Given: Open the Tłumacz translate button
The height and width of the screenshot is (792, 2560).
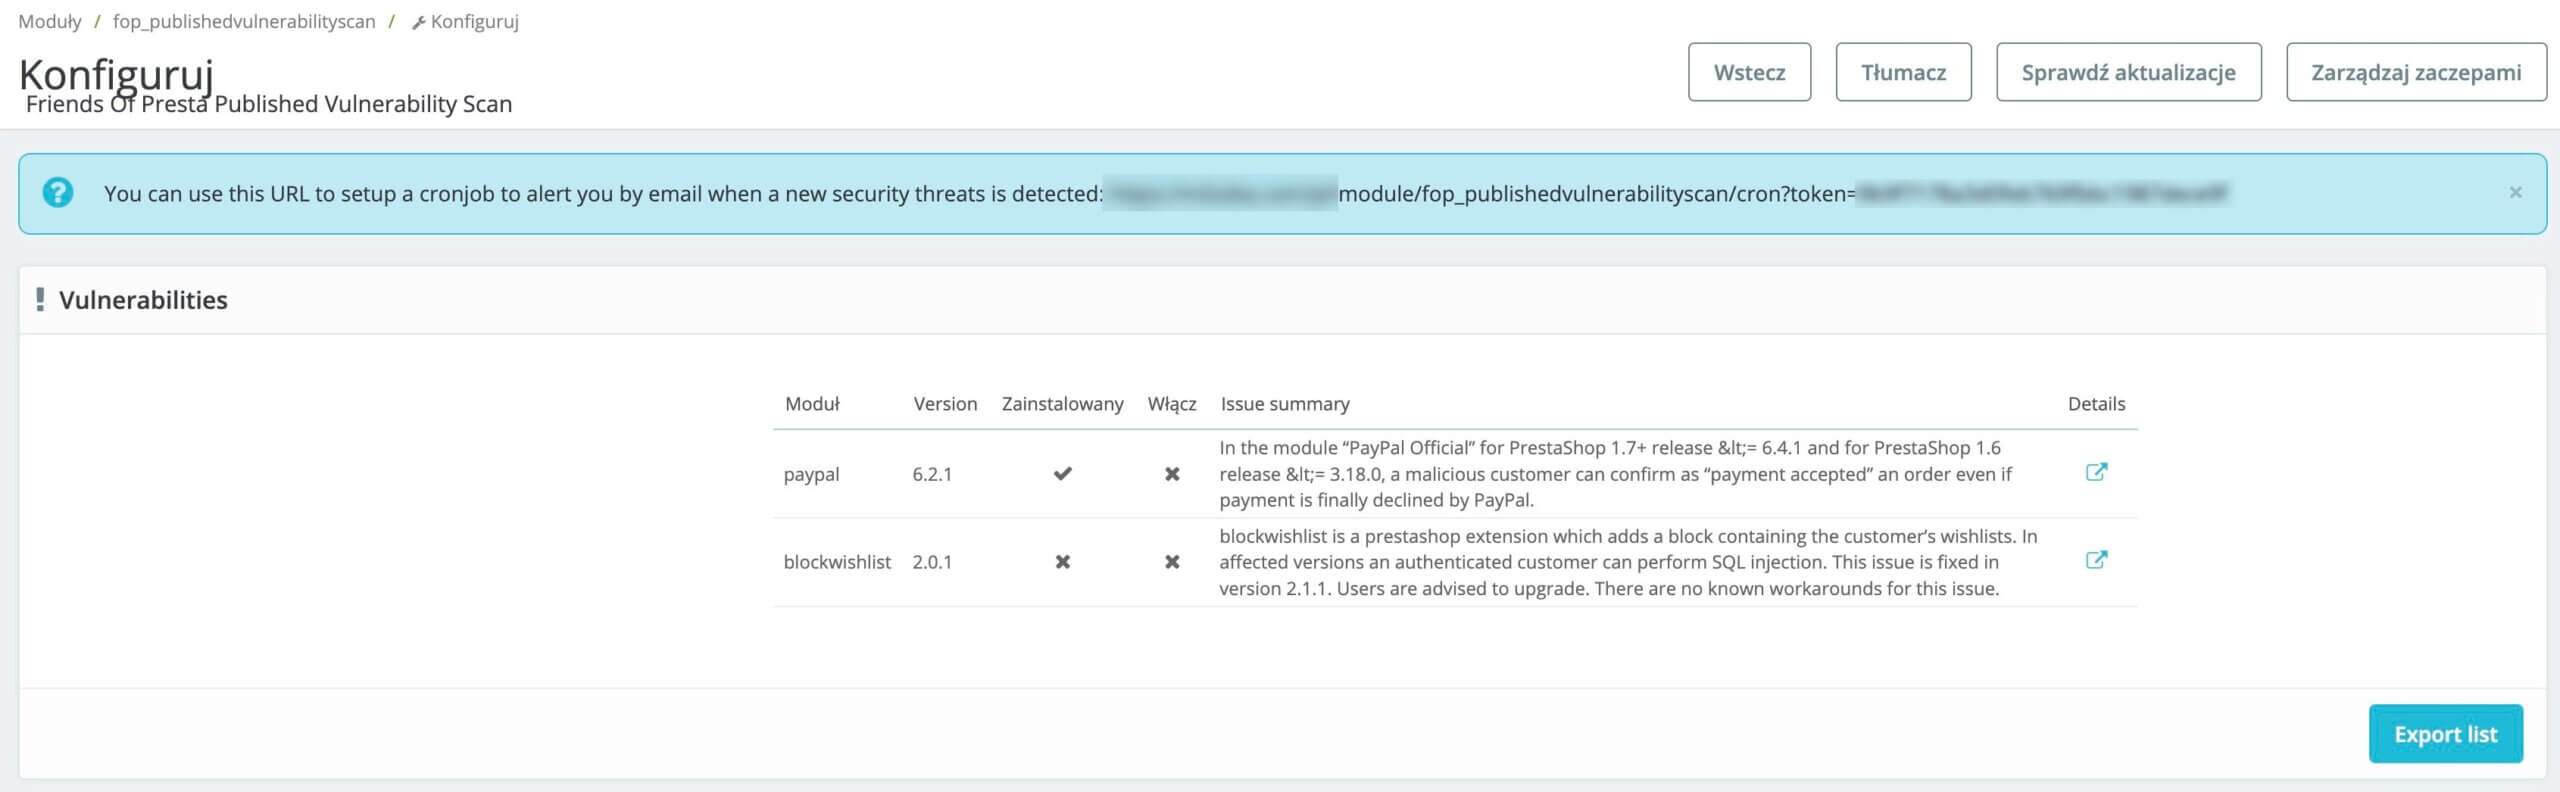Looking at the screenshot, I should tap(1903, 72).
